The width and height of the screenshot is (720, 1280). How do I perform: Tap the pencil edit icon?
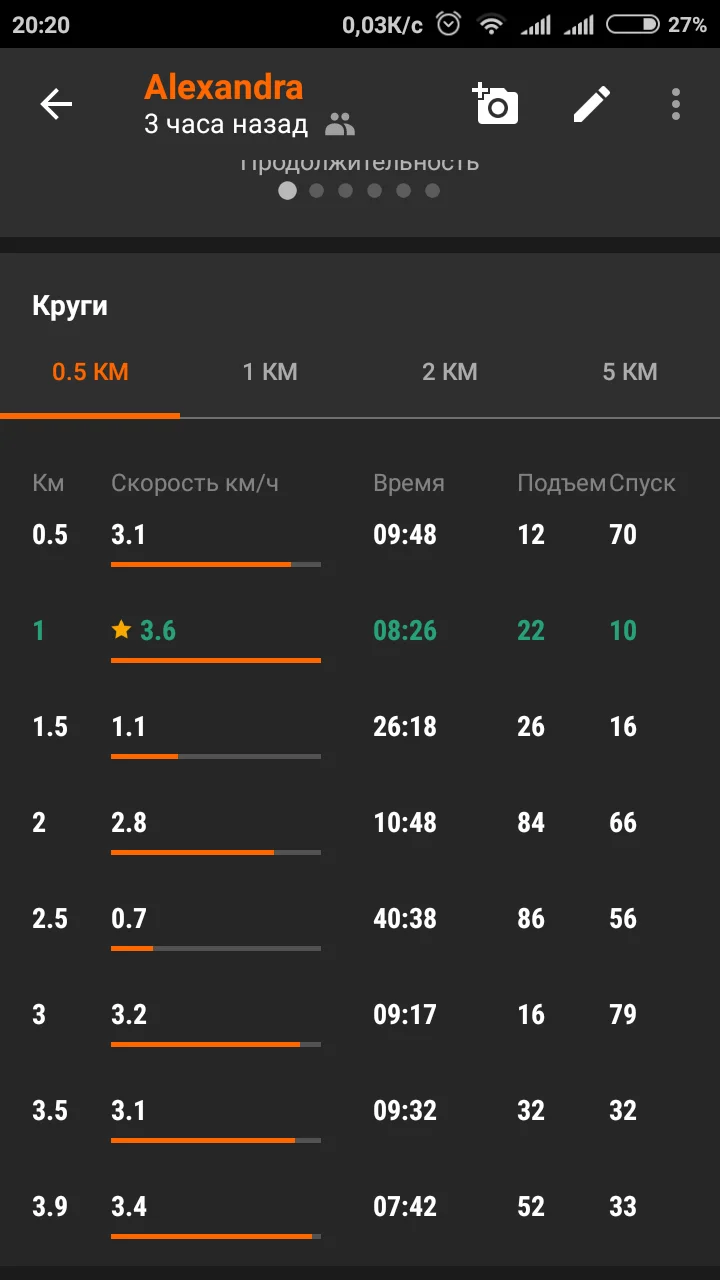591,104
